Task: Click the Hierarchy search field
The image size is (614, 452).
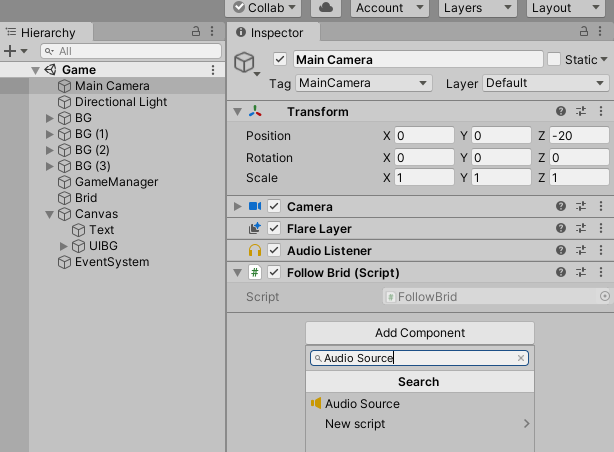Action: [x=131, y=51]
